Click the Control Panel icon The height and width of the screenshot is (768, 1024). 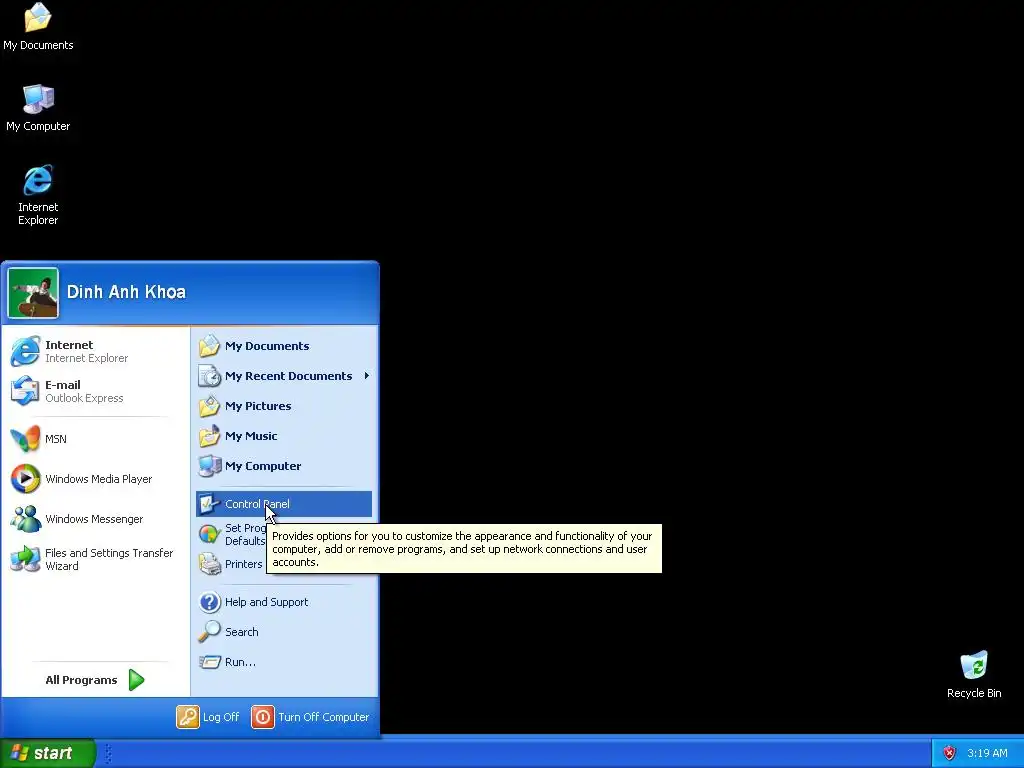click(x=210, y=504)
